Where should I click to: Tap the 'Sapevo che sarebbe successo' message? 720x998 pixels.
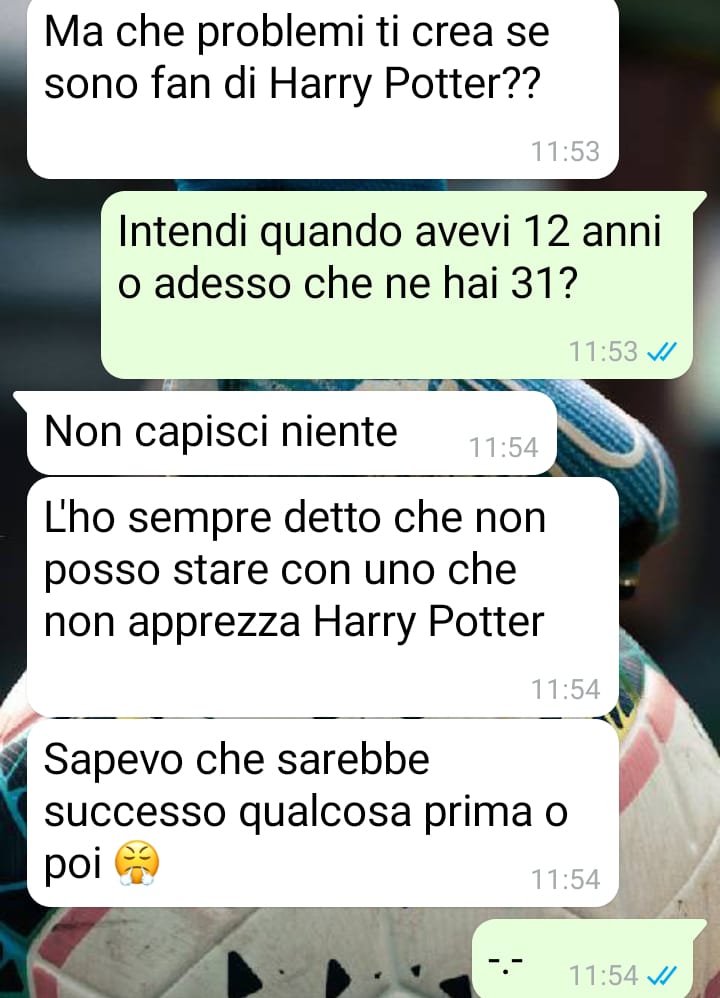click(x=323, y=813)
